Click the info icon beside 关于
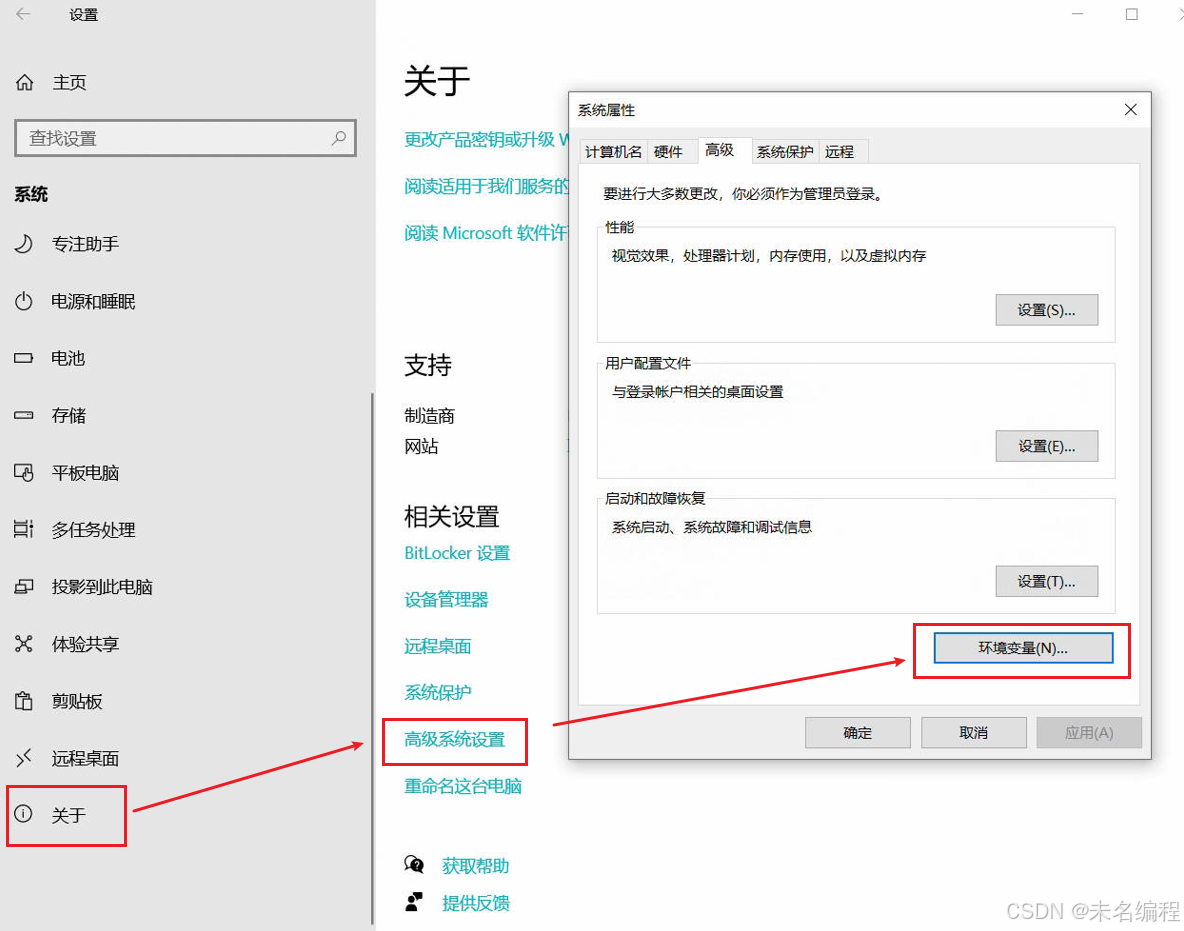1184x931 pixels. click(x=24, y=813)
